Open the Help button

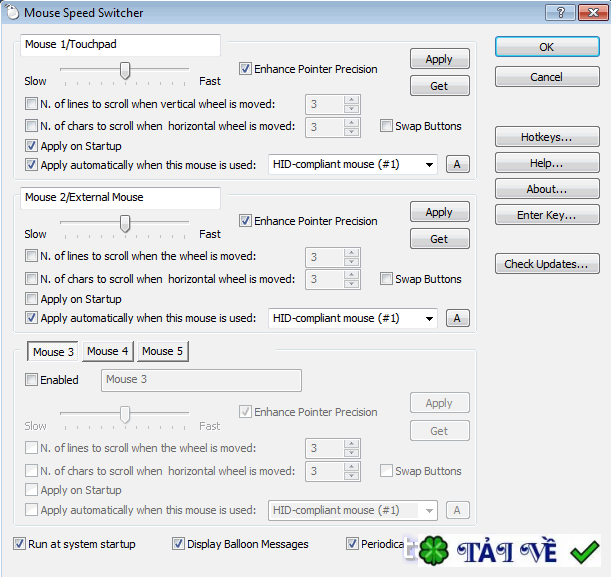(547, 163)
